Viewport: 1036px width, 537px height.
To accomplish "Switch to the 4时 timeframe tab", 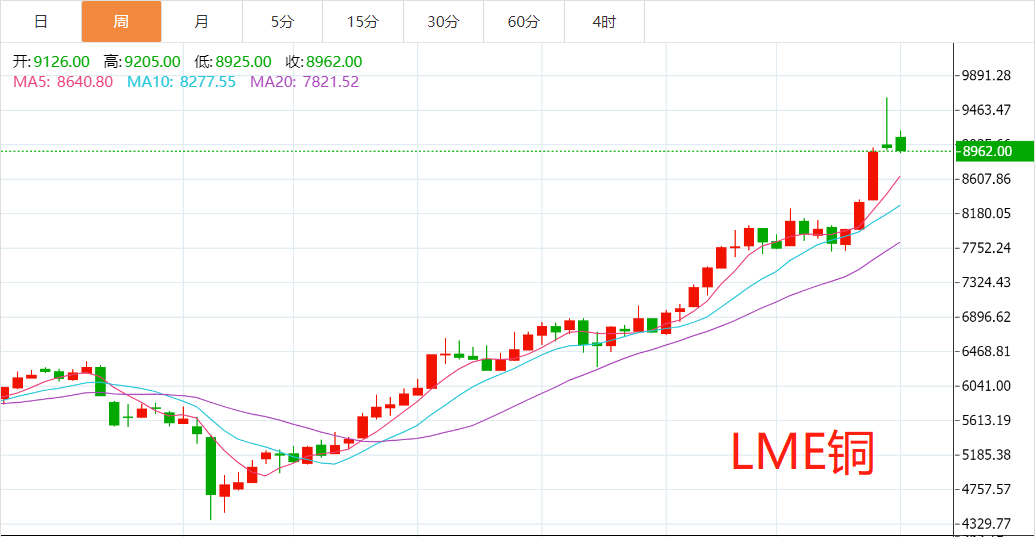I will coord(604,21).
